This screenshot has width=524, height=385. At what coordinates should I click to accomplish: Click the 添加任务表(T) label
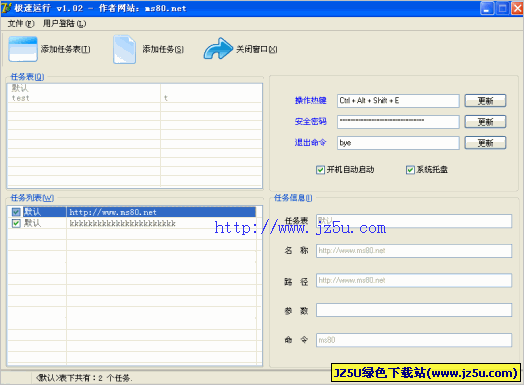click(66, 49)
